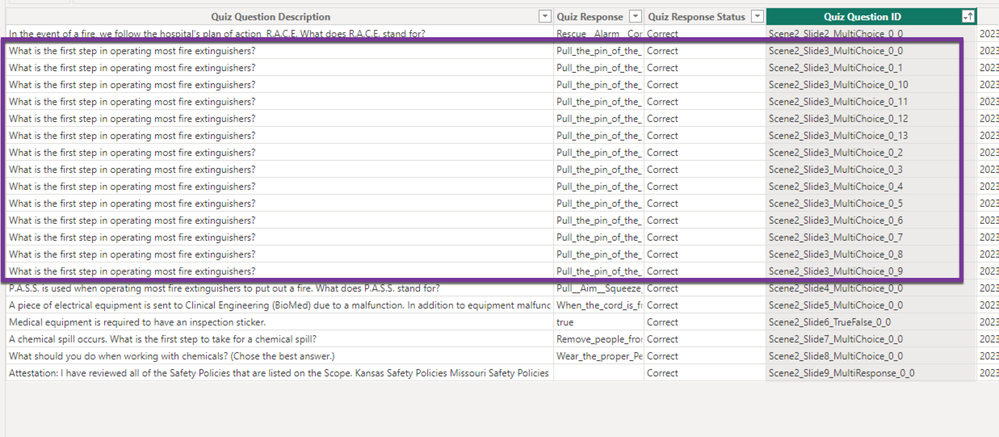This screenshot has height=437, width=999.
Task: Click cell Scene2_Slide3_MultiChoice_0_11
Action: [x=871, y=102]
